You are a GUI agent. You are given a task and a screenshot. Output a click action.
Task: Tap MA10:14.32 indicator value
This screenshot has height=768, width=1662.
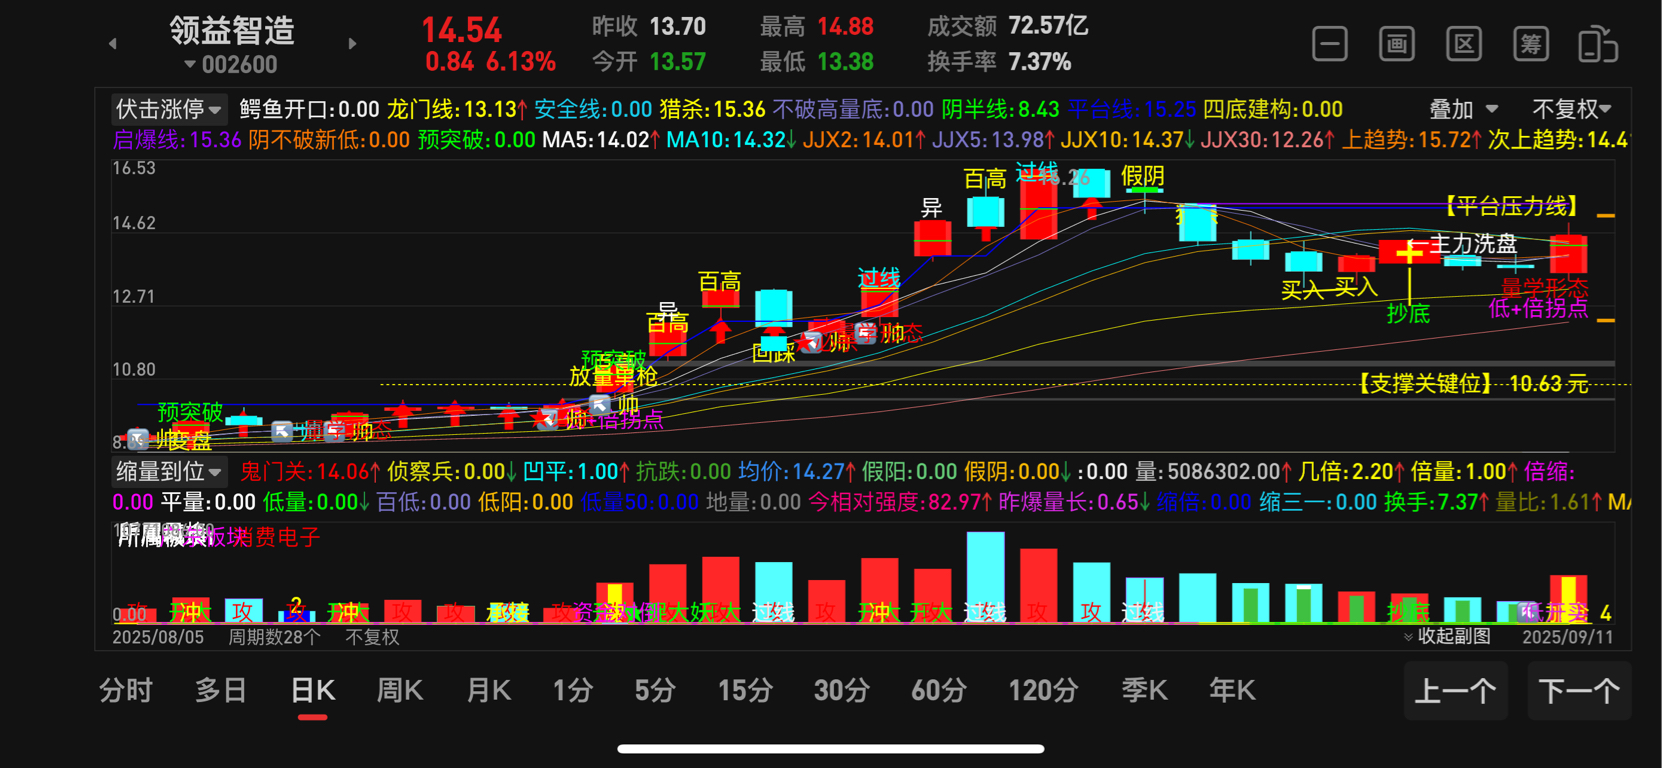(x=731, y=140)
